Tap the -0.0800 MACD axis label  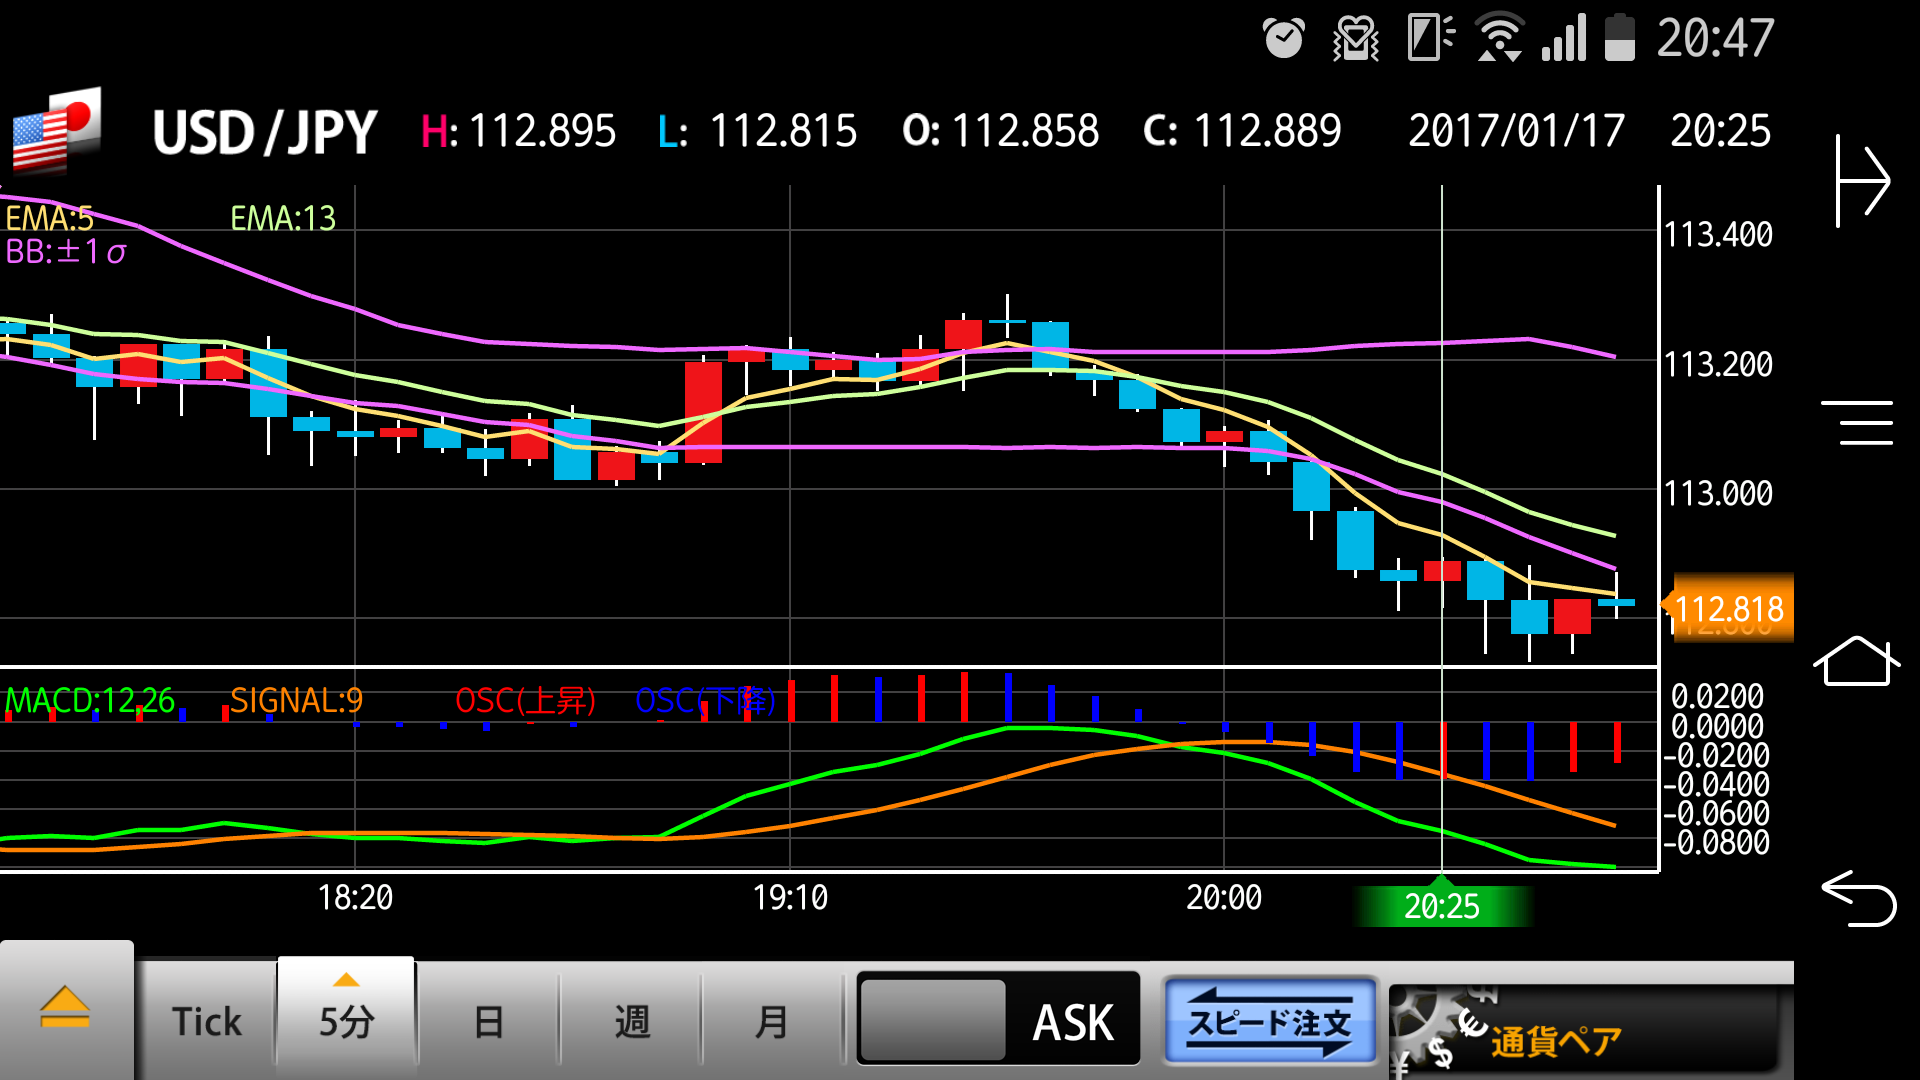pos(1716,843)
